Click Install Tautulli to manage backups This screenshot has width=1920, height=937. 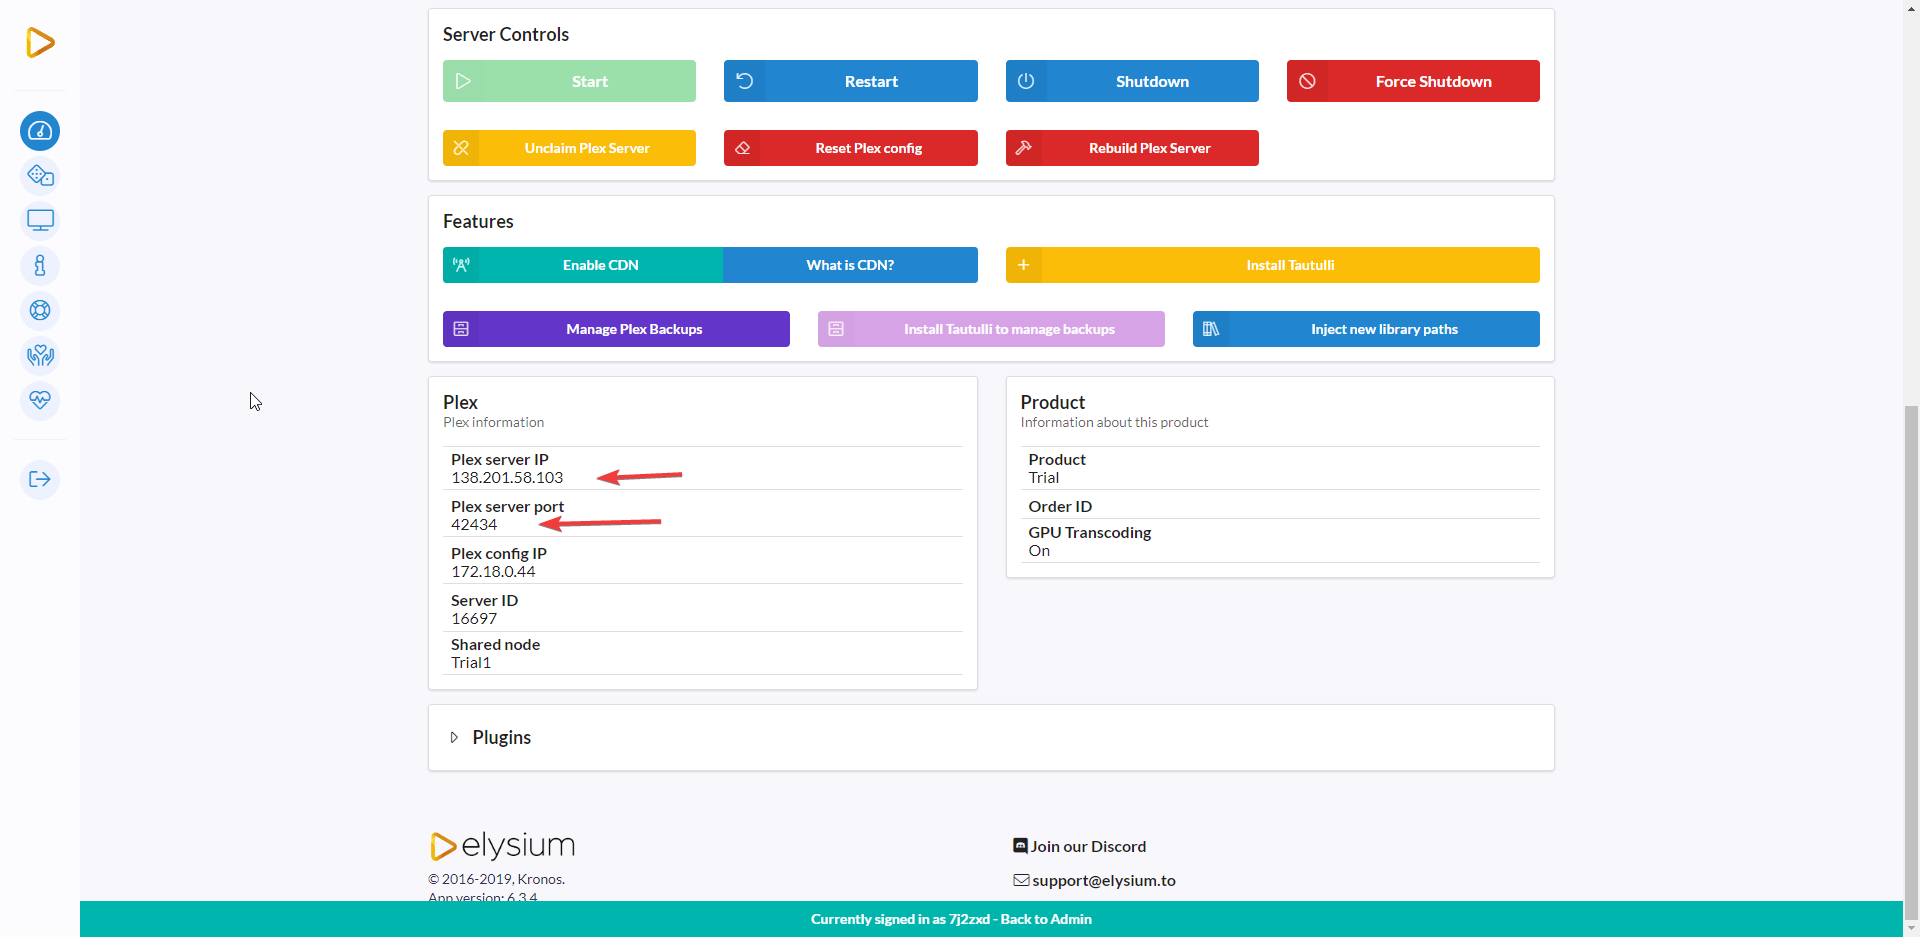(x=991, y=329)
